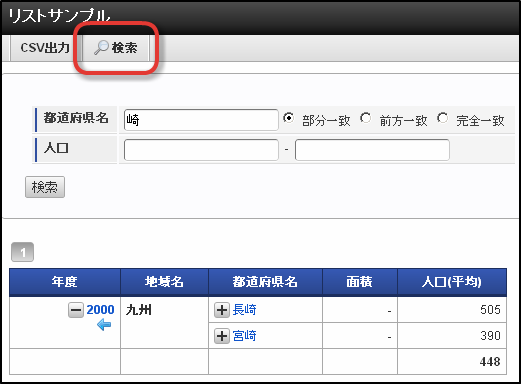Click the 人口 maximum value field
Image resolution: width=521 pixels, height=384 pixels.
[x=372, y=150]
